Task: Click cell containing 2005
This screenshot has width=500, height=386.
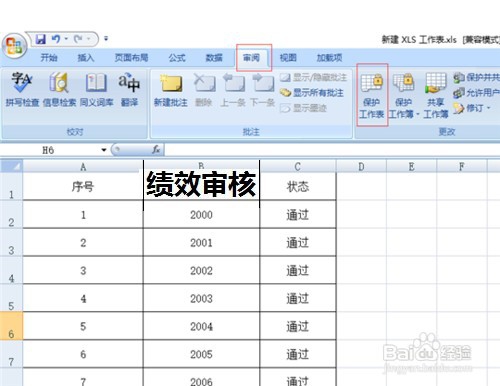Action: 201,354
